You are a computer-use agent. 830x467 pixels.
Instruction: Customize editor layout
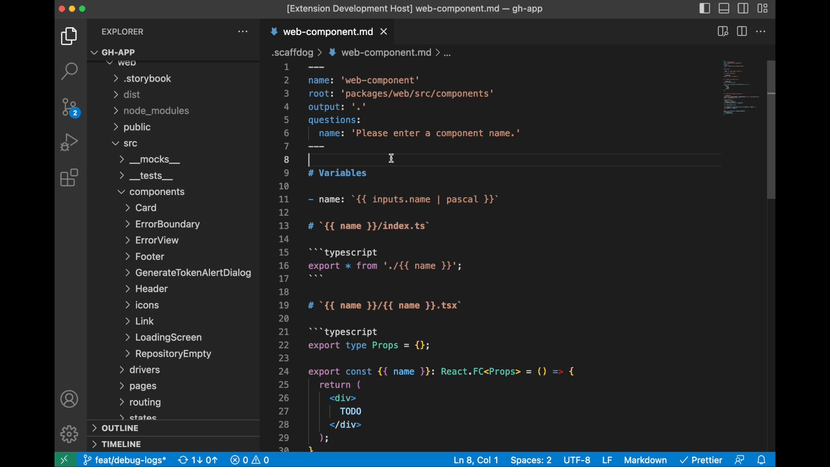762,8
